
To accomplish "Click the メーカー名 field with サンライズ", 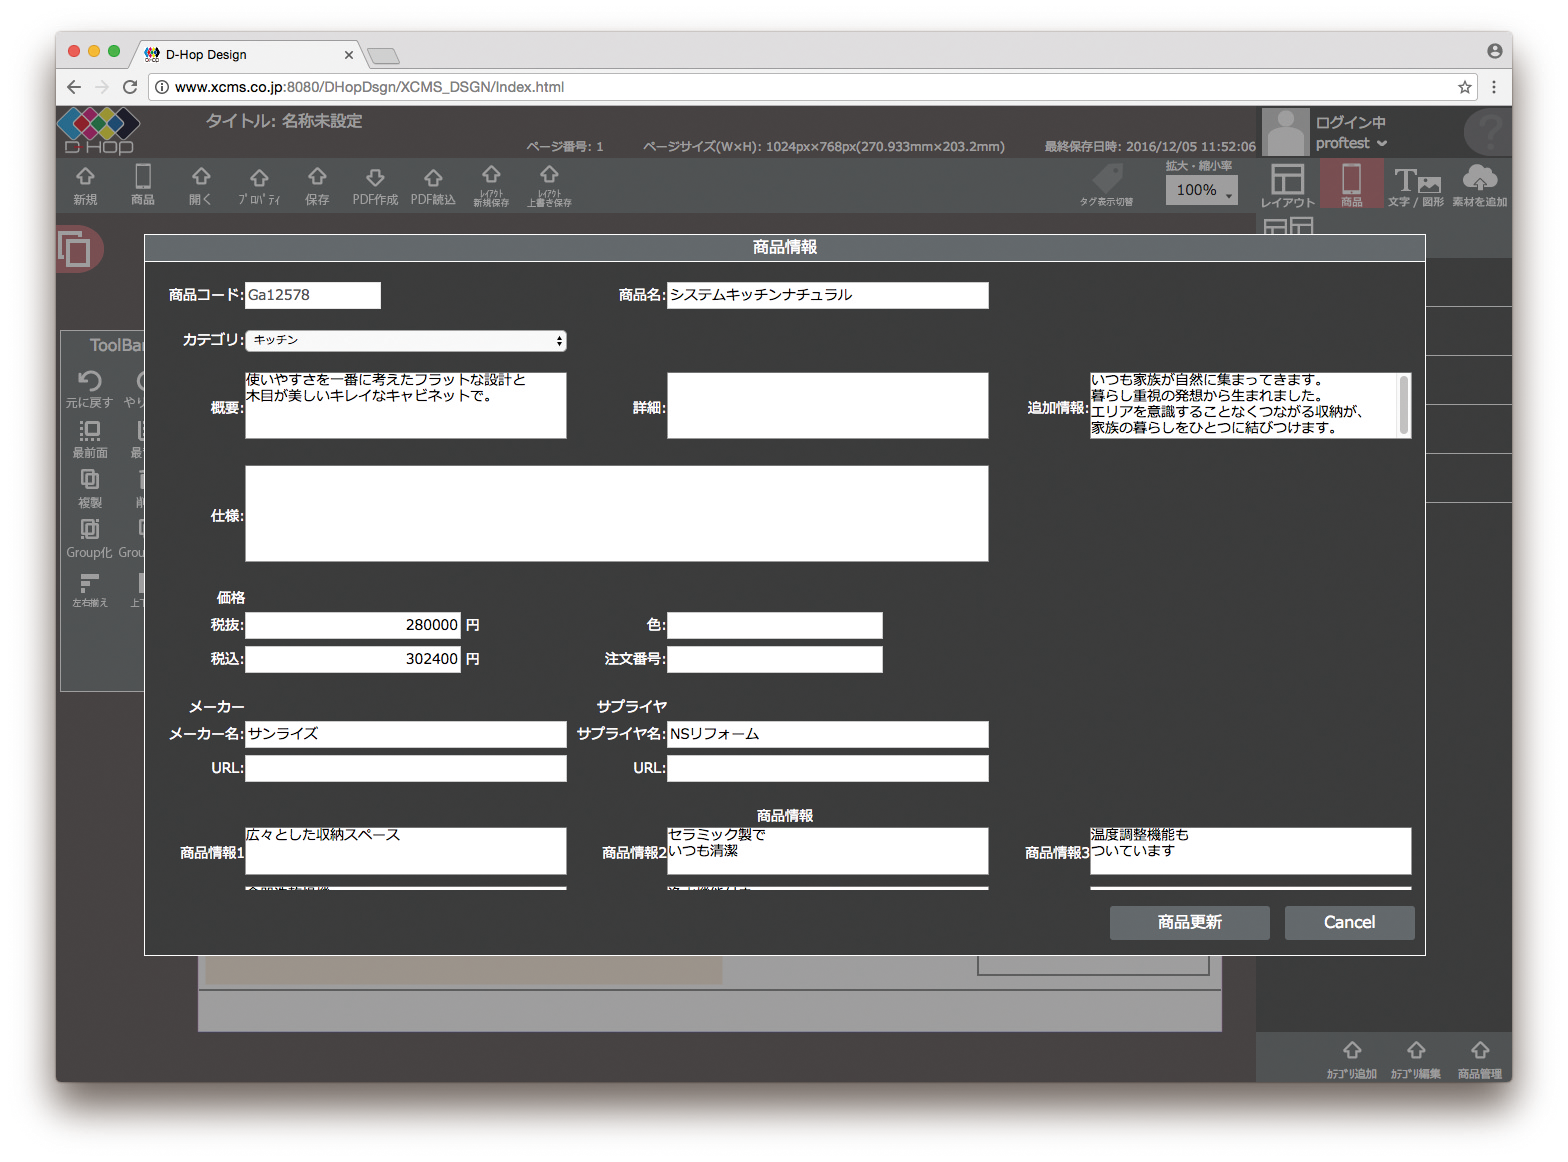I will 406,734.
